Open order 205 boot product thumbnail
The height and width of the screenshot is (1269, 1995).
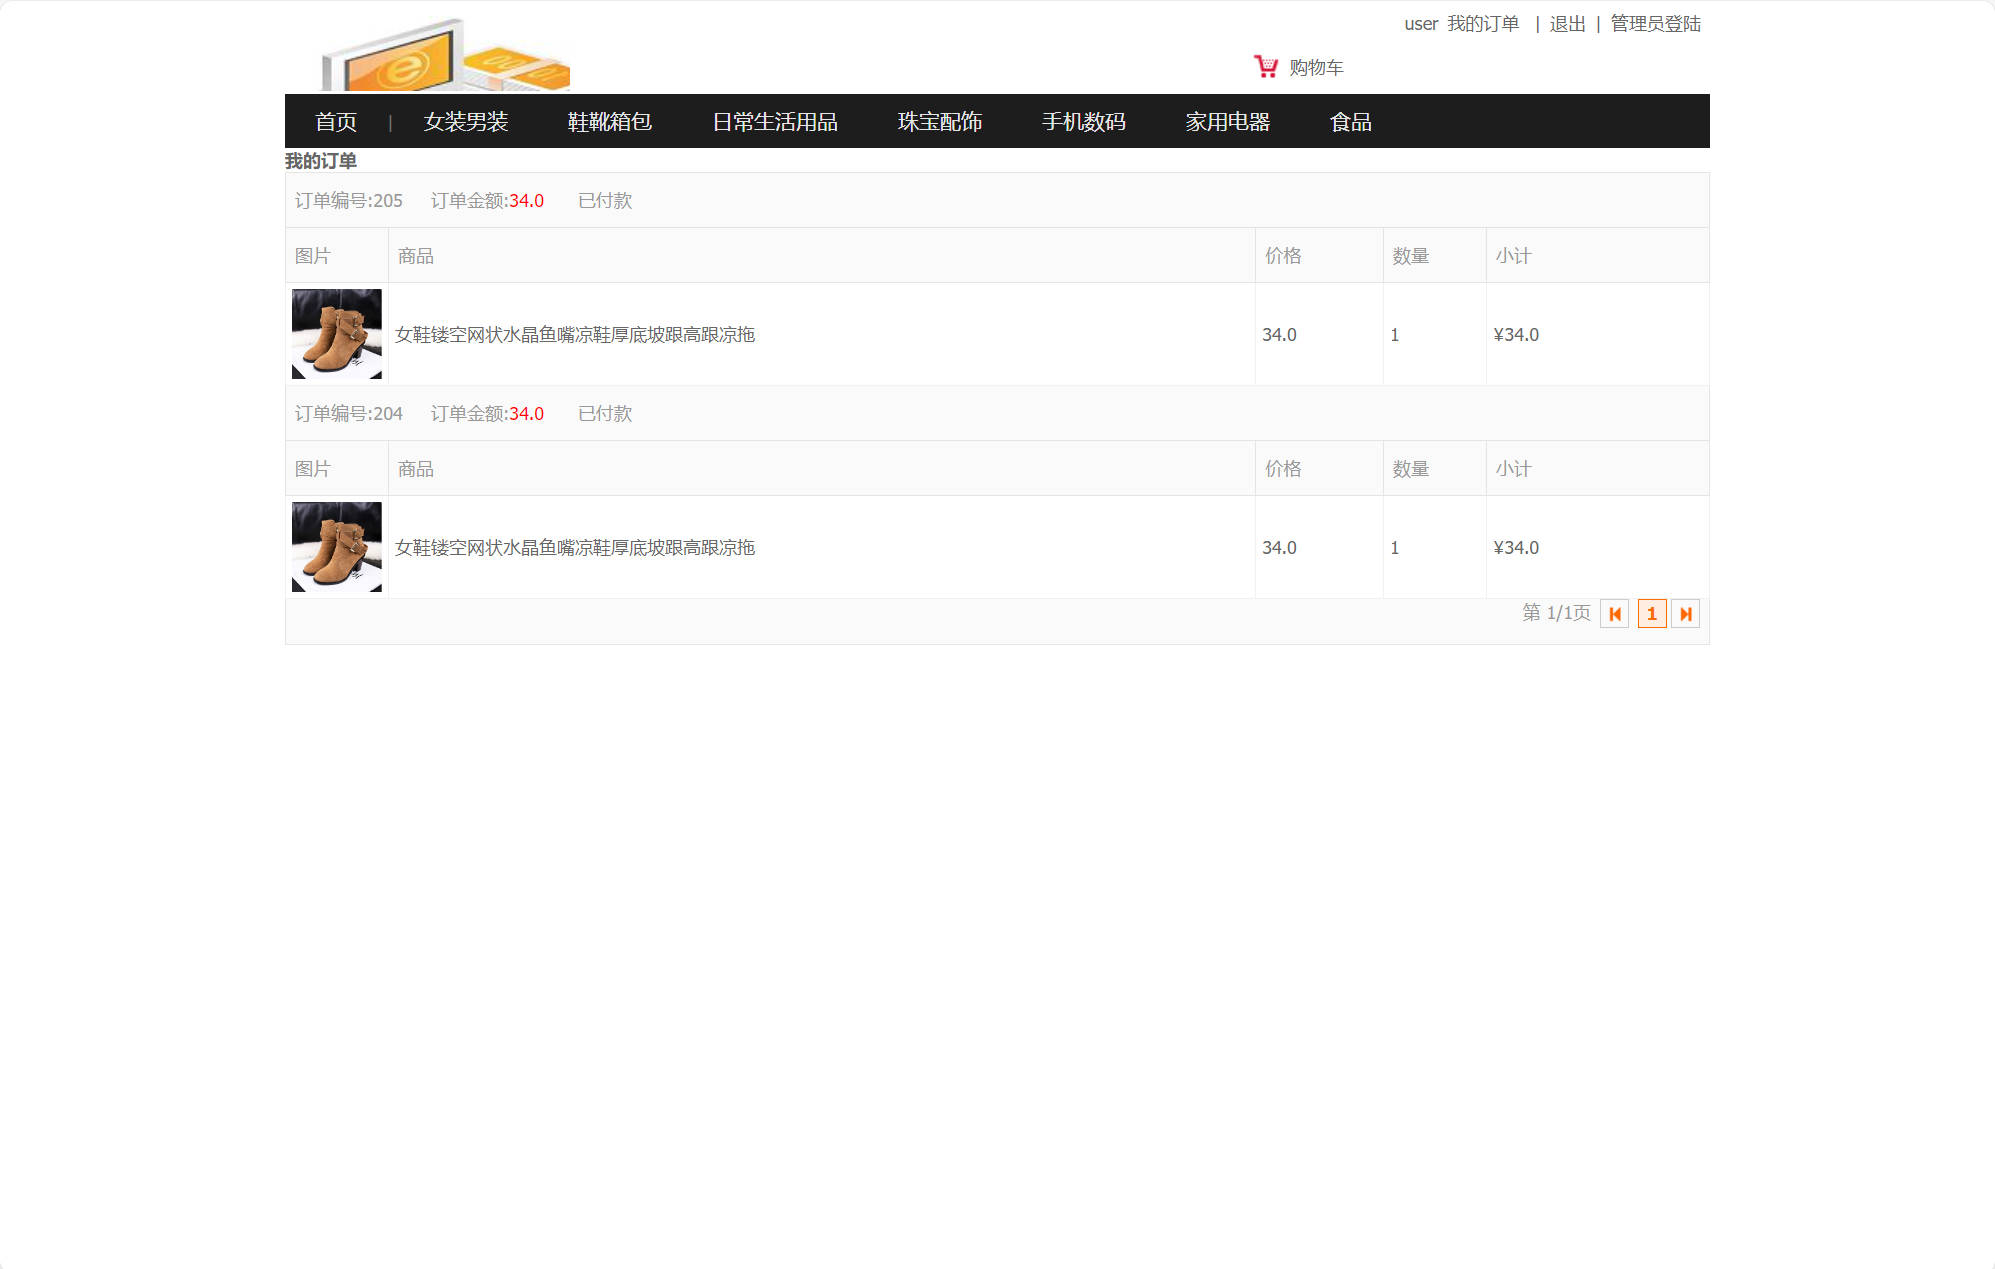[336, 334]
